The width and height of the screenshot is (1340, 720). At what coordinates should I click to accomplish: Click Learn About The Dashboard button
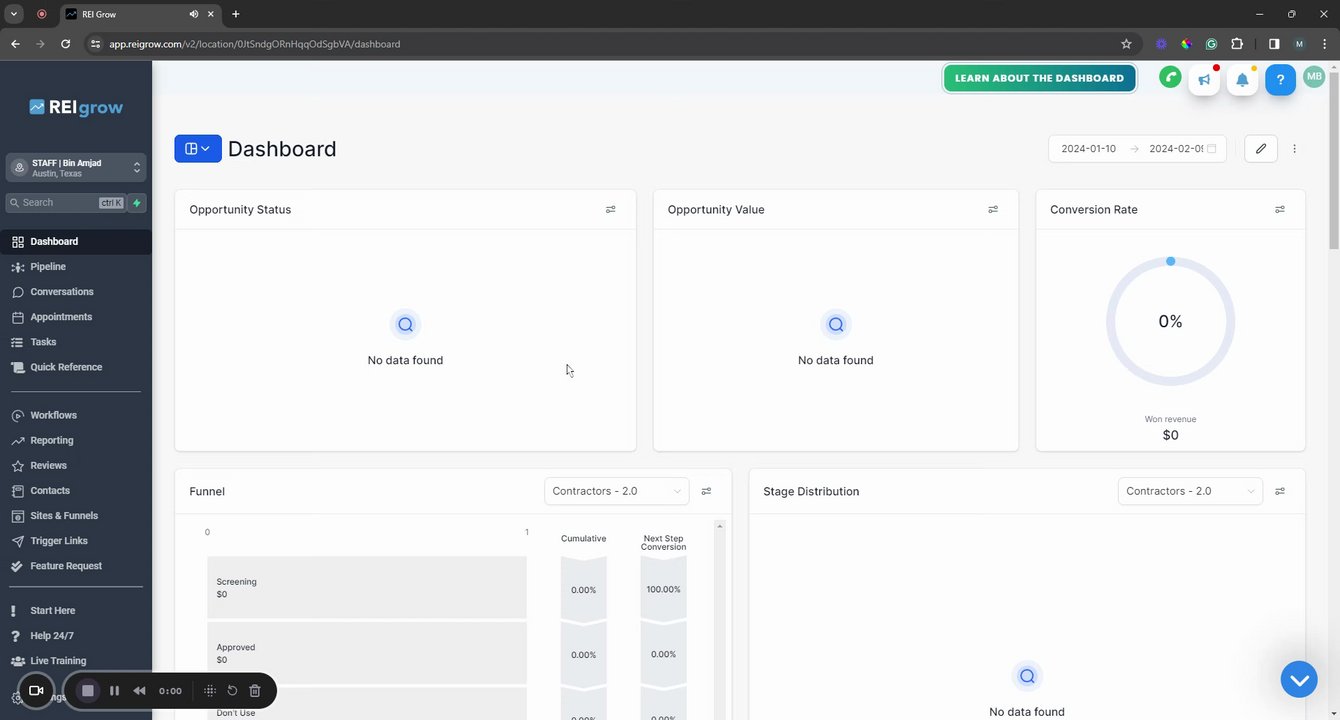1040,78
